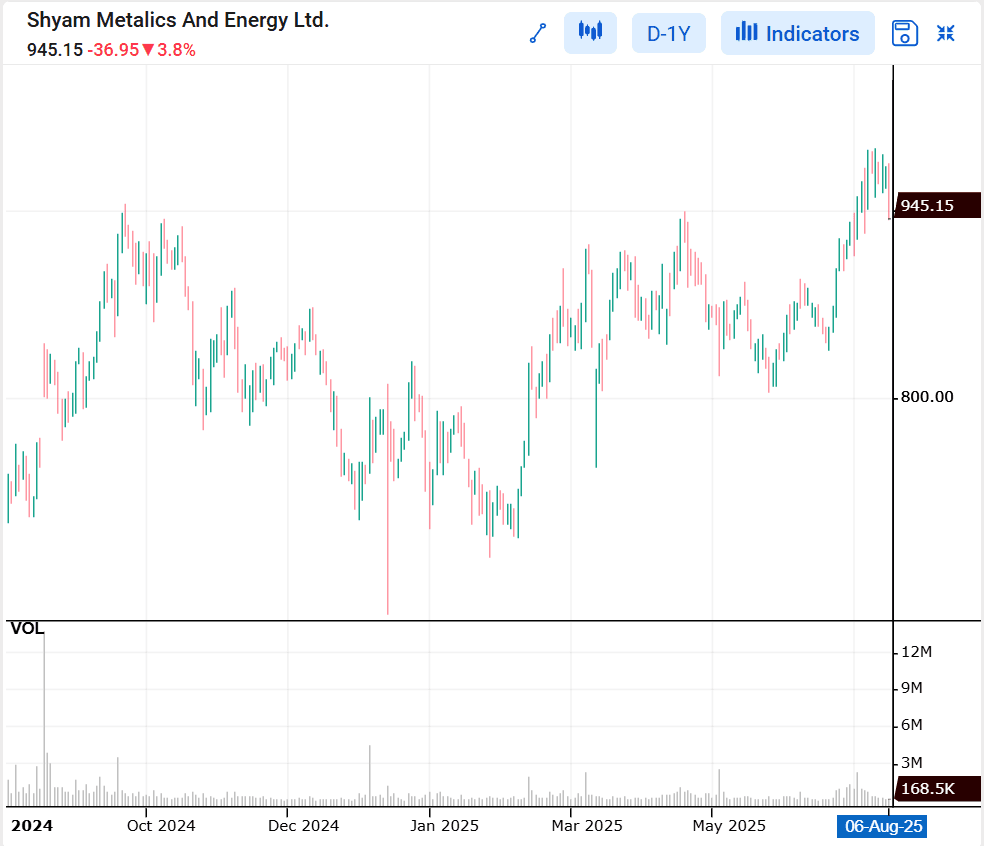Click the VOL label in the volume panel
The image size is (984, 846).
click(27, 629)
